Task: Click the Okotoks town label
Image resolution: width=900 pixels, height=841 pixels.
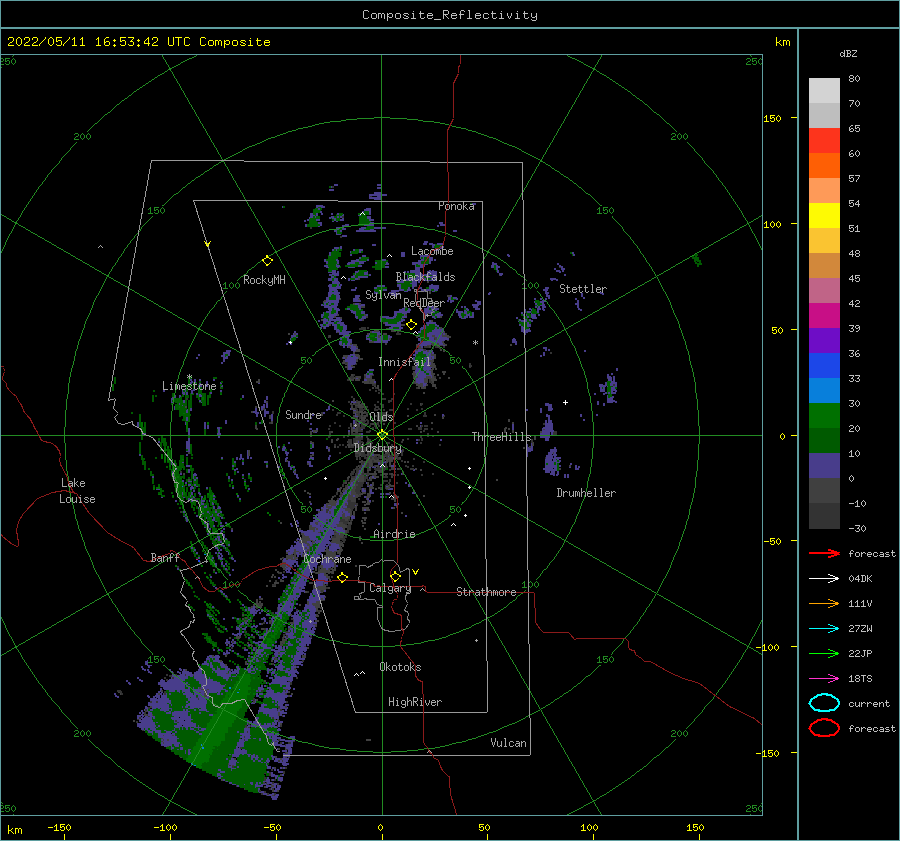Action: coord(400,667)
